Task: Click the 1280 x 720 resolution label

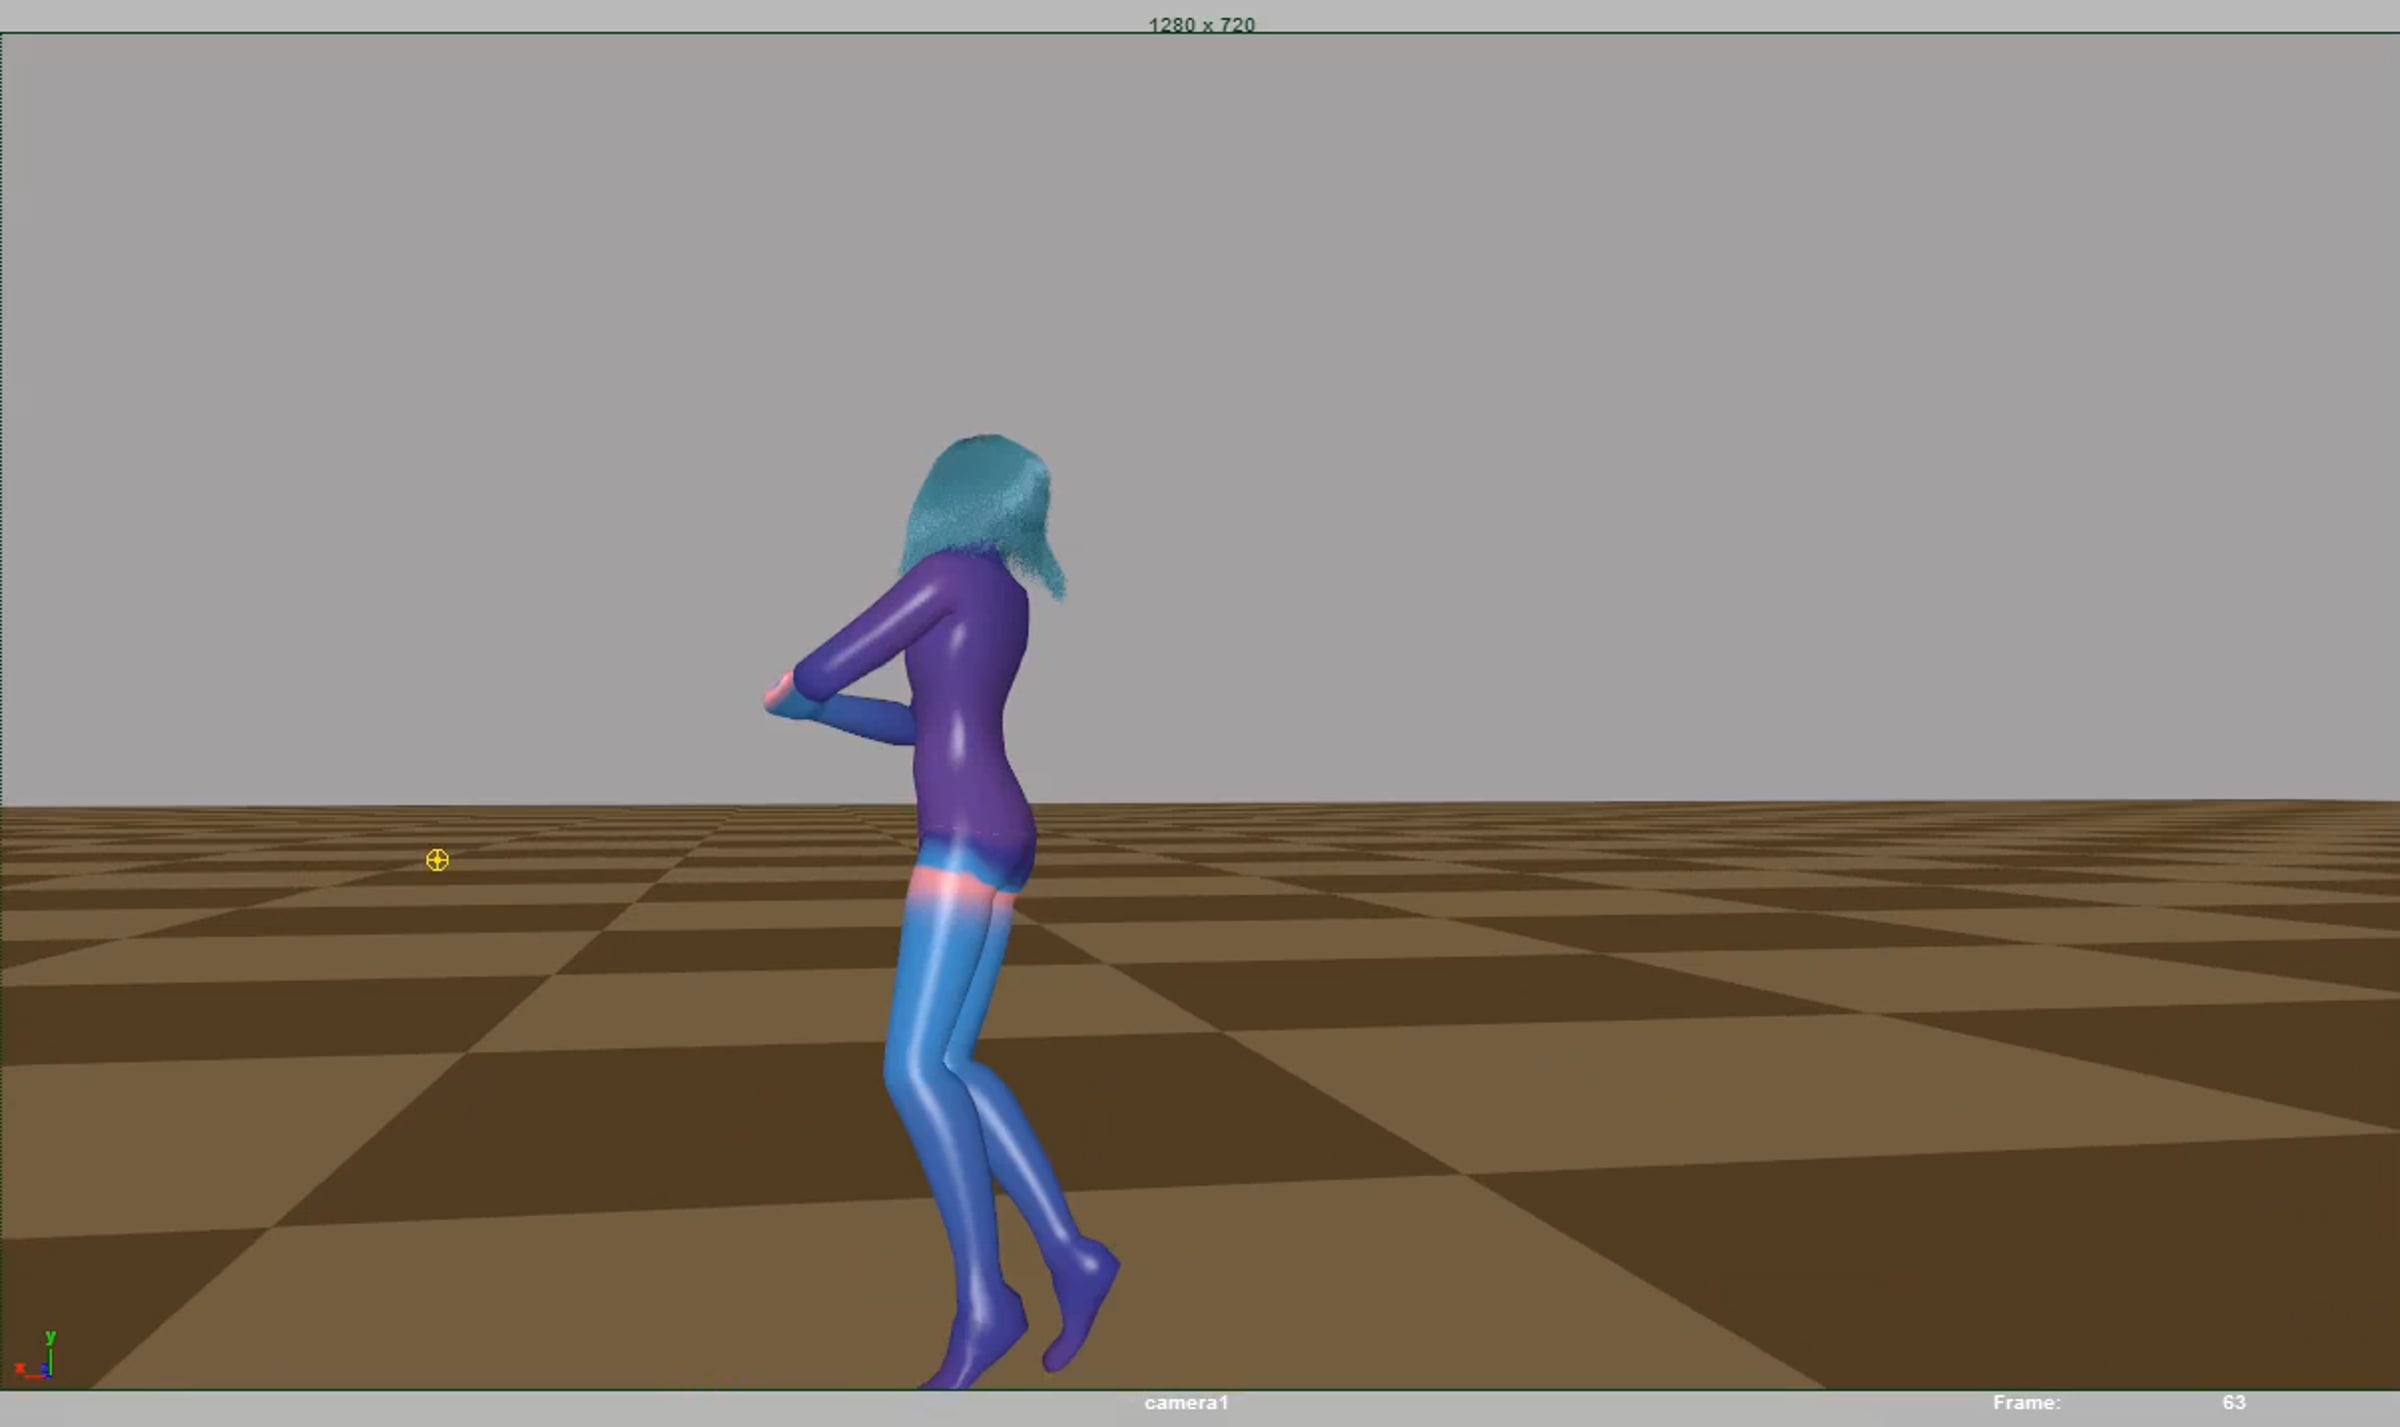Action: tap(1201, 25)
